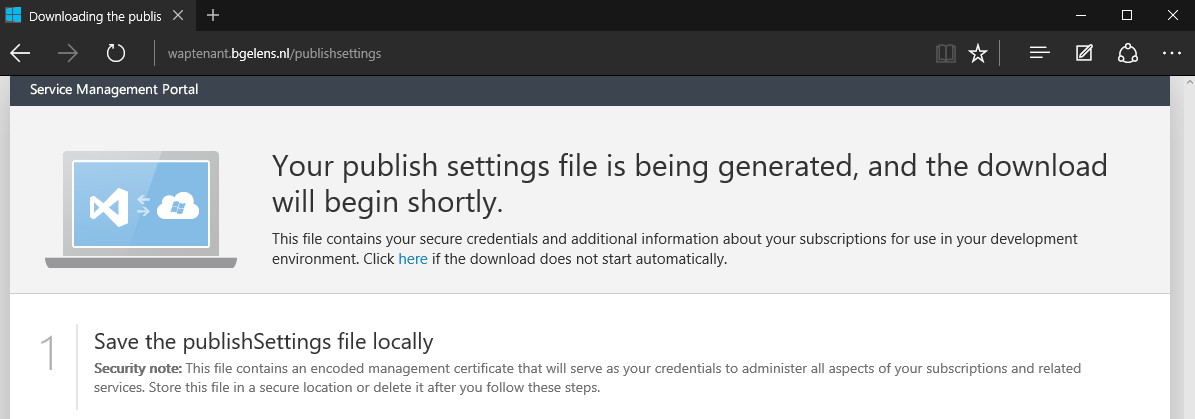Refresh the current page
Image resolution: width=1195 pixels, height=419 pixels.
[116, 53]
